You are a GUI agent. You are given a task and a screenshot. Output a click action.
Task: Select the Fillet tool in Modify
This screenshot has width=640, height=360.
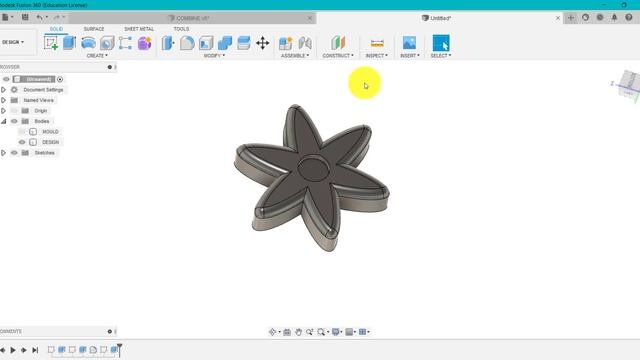click(187, 43)
